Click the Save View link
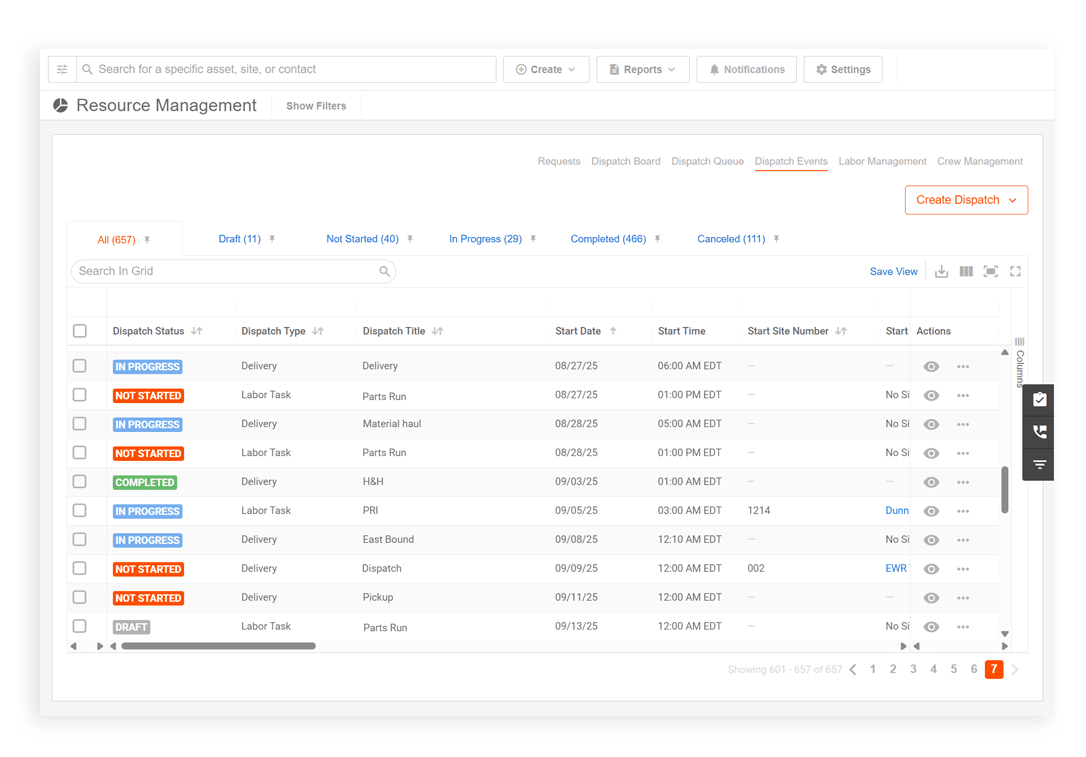This screenshot has height=757, width=1086. (893, 271)
